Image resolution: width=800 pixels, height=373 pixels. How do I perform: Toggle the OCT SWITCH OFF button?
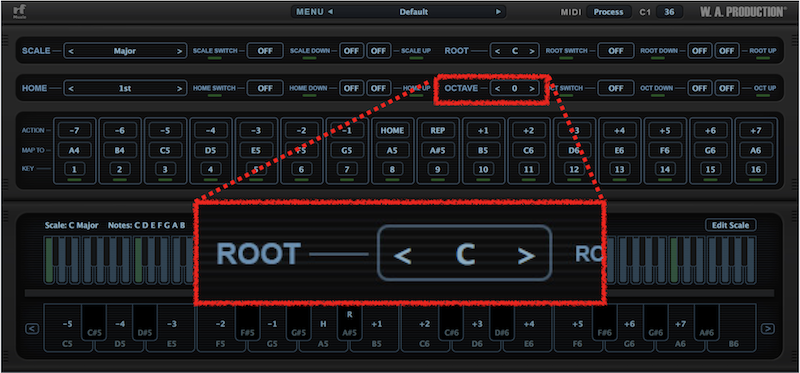616,88
